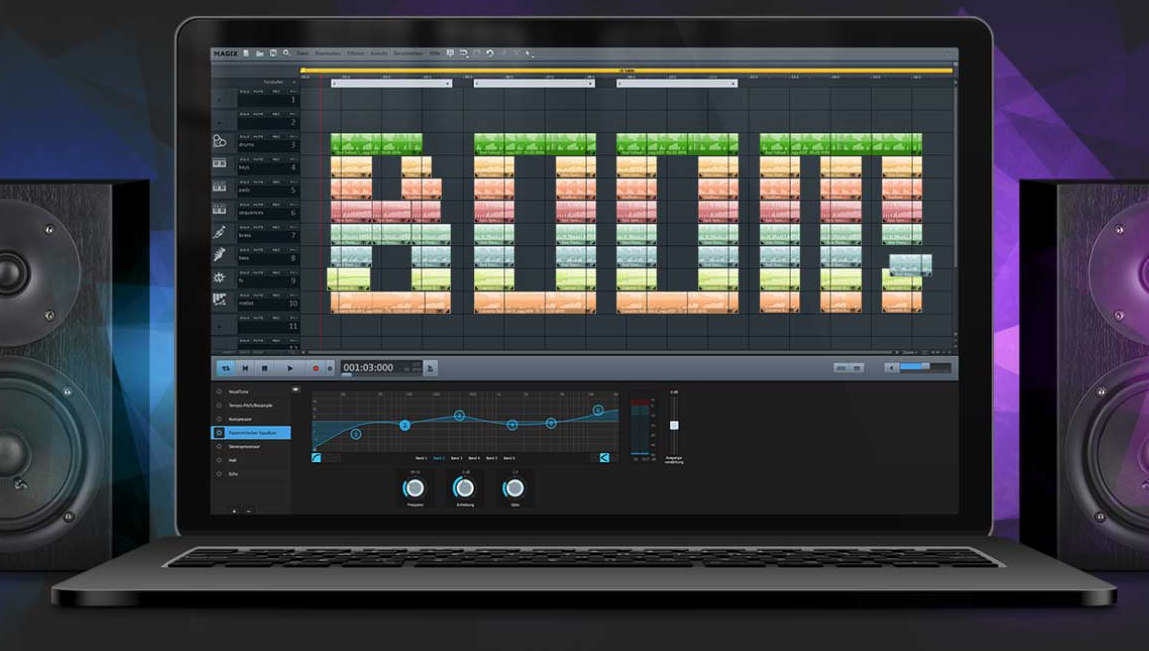Open the second song part marker dropdown arrow
The image size is (1149, 651).
tap(590, 84)
